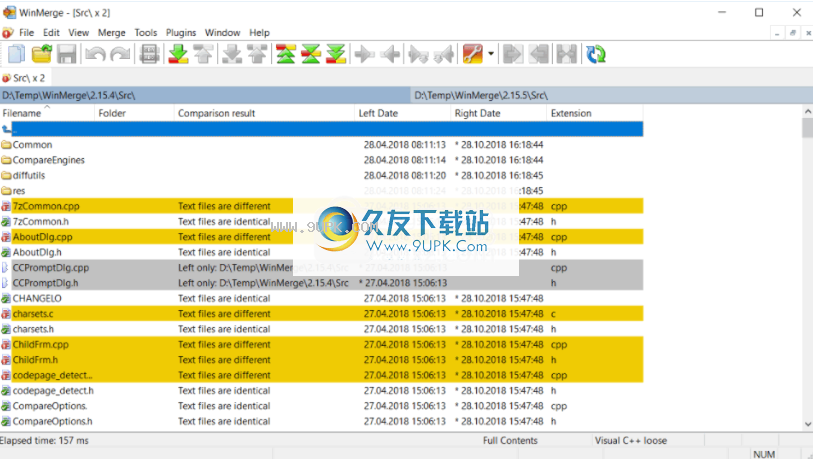This screenshot has height=459, width=813.
Task: Sort by the Right Date column header
Action: click(x=498, y=113)
